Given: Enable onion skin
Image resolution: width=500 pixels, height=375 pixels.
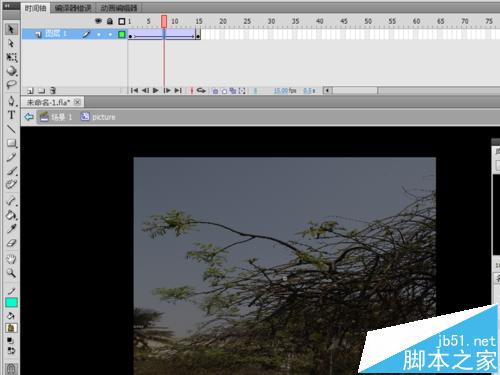Looking at the screenshot, I should tap(215, 91).
